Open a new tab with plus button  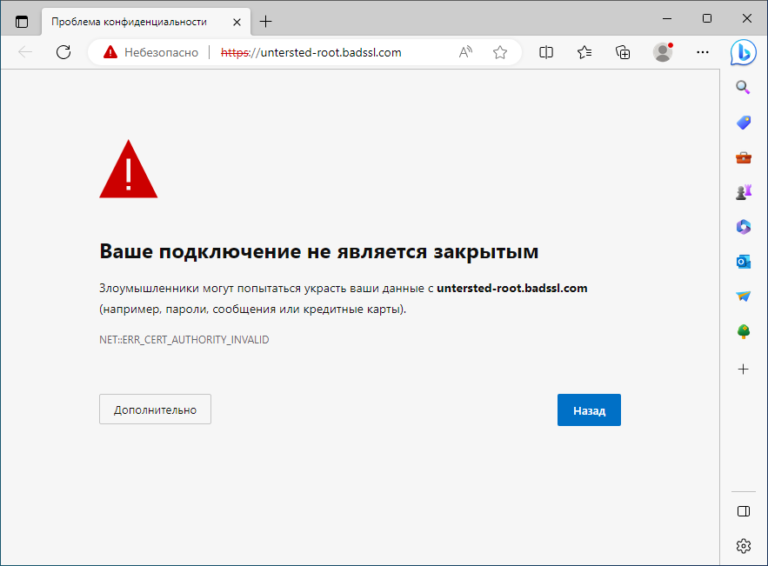coord(265,22)
